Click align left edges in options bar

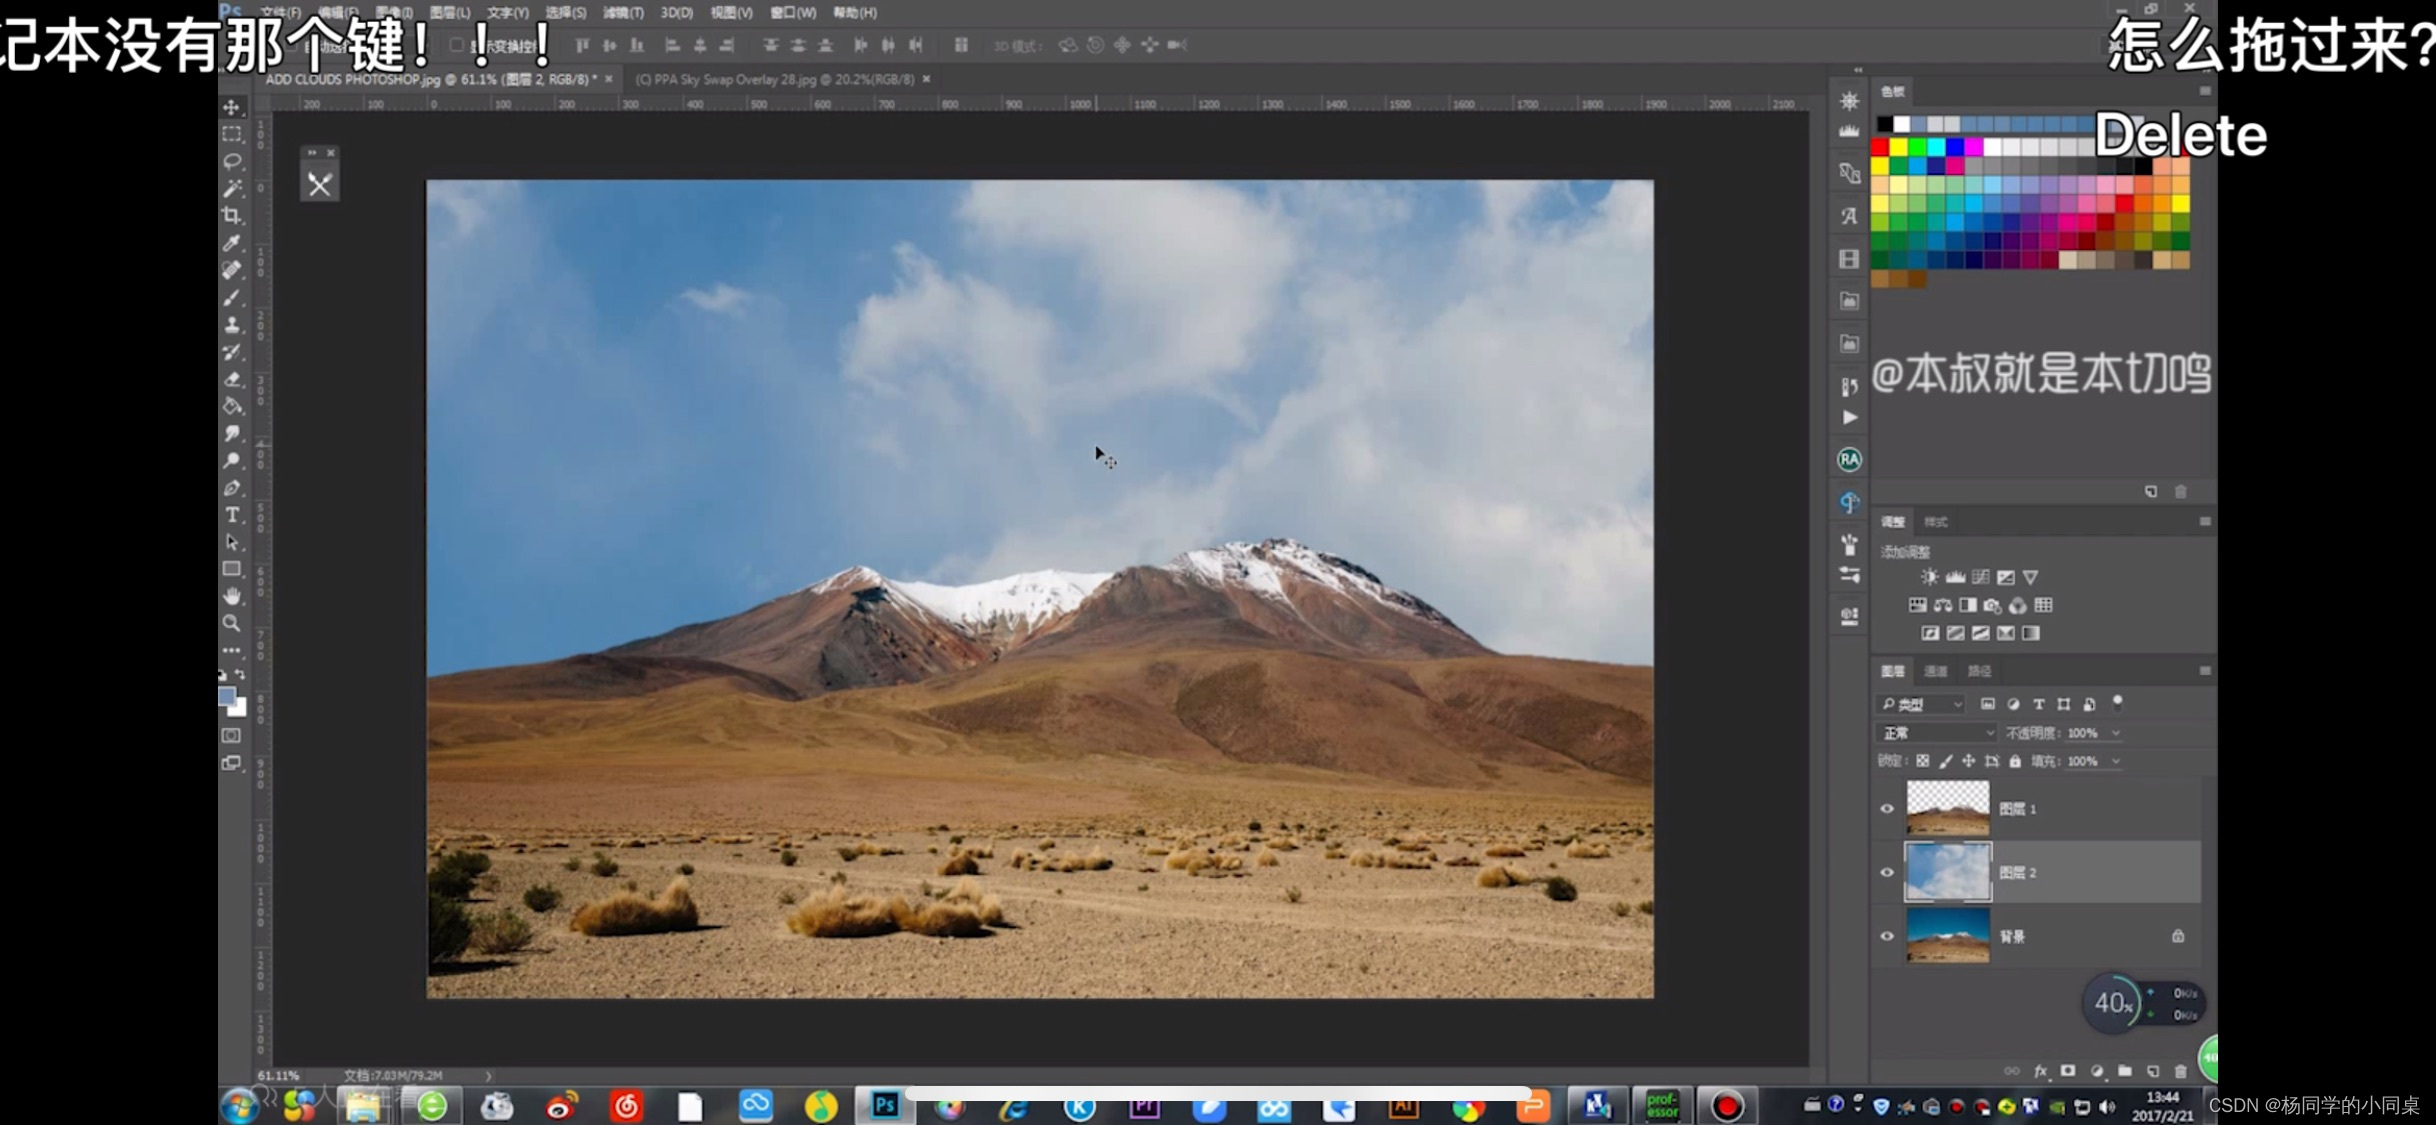672,45
